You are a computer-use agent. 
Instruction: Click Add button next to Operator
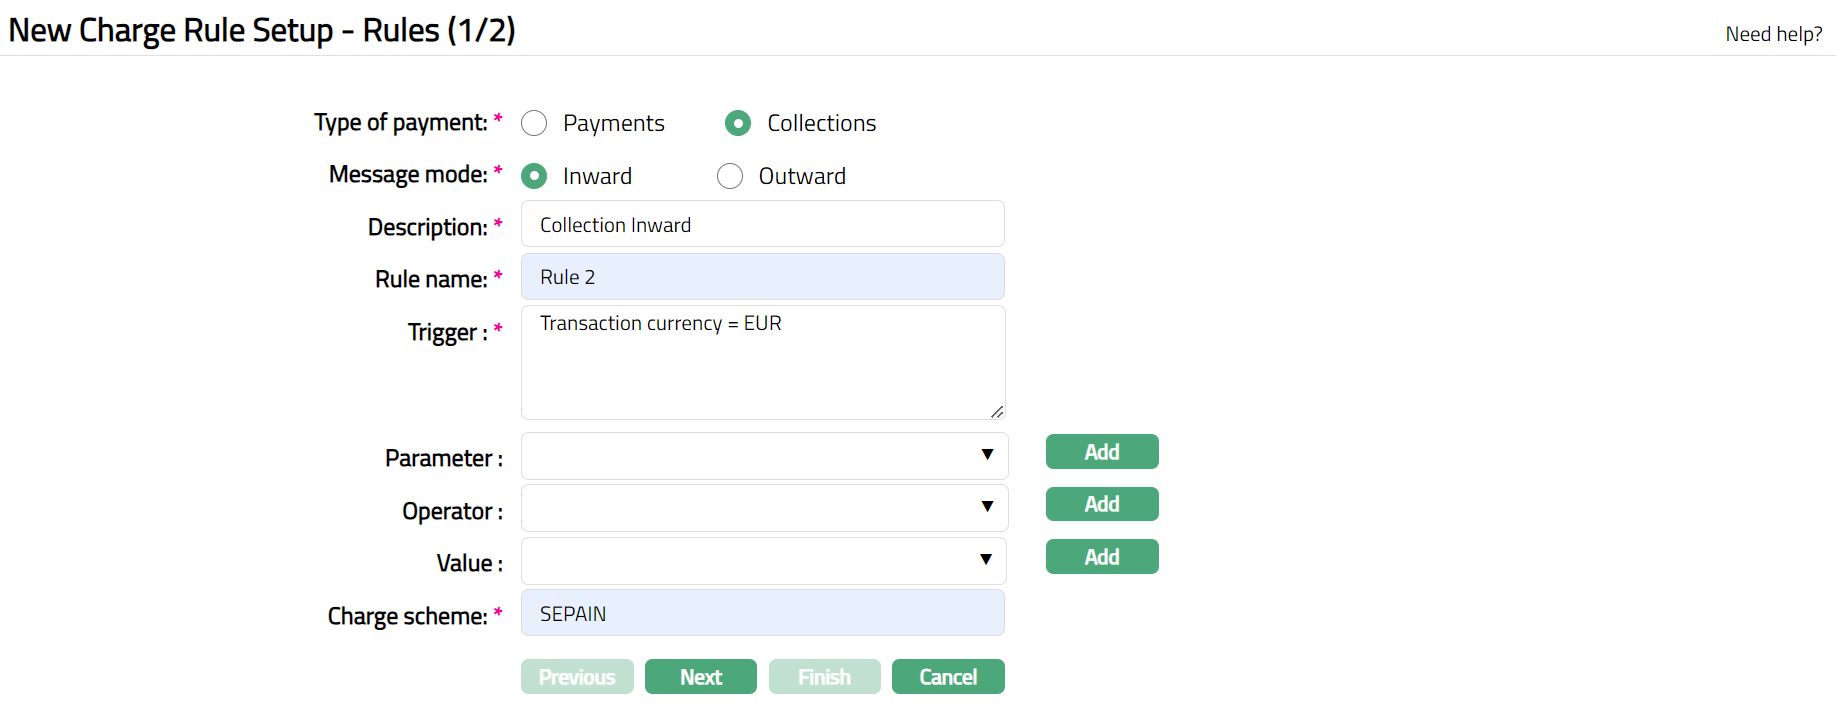coord(1101,504)
